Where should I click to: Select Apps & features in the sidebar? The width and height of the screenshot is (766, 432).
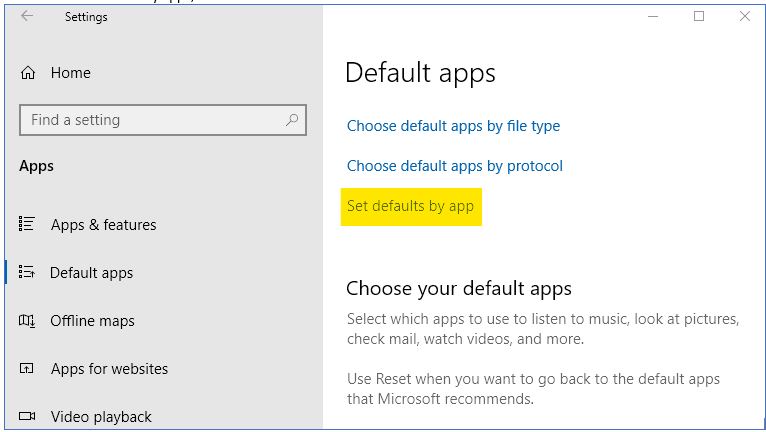(x=103, y=225)
